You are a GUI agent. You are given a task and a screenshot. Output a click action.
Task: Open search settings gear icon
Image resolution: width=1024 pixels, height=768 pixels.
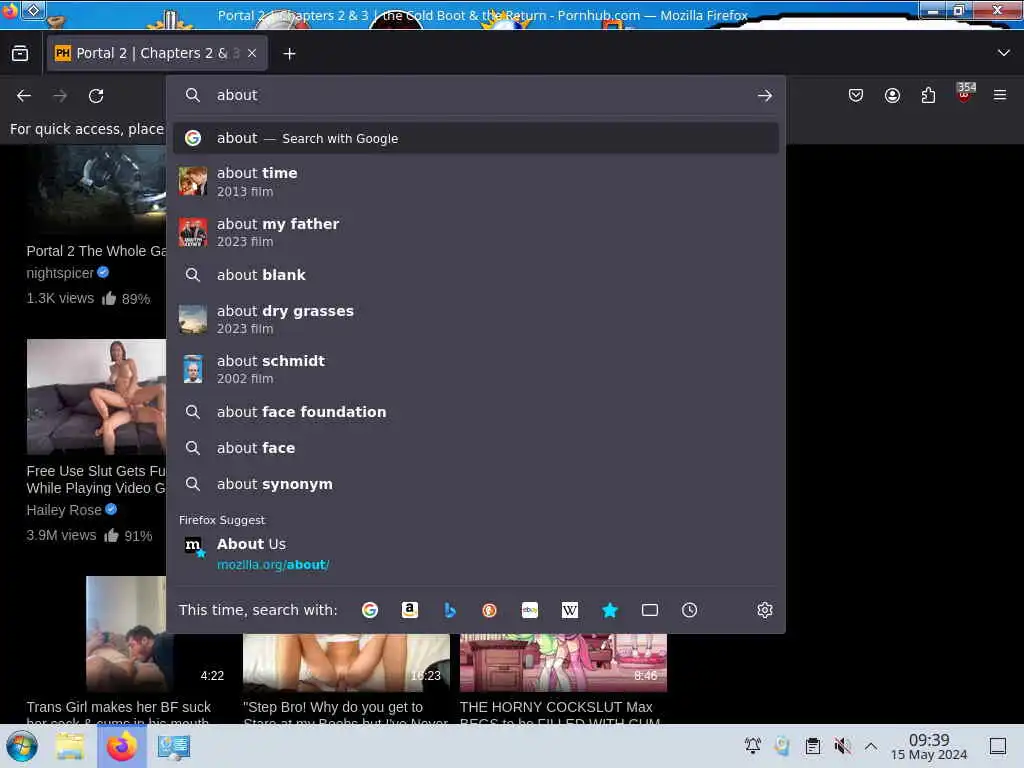point(765,610)
